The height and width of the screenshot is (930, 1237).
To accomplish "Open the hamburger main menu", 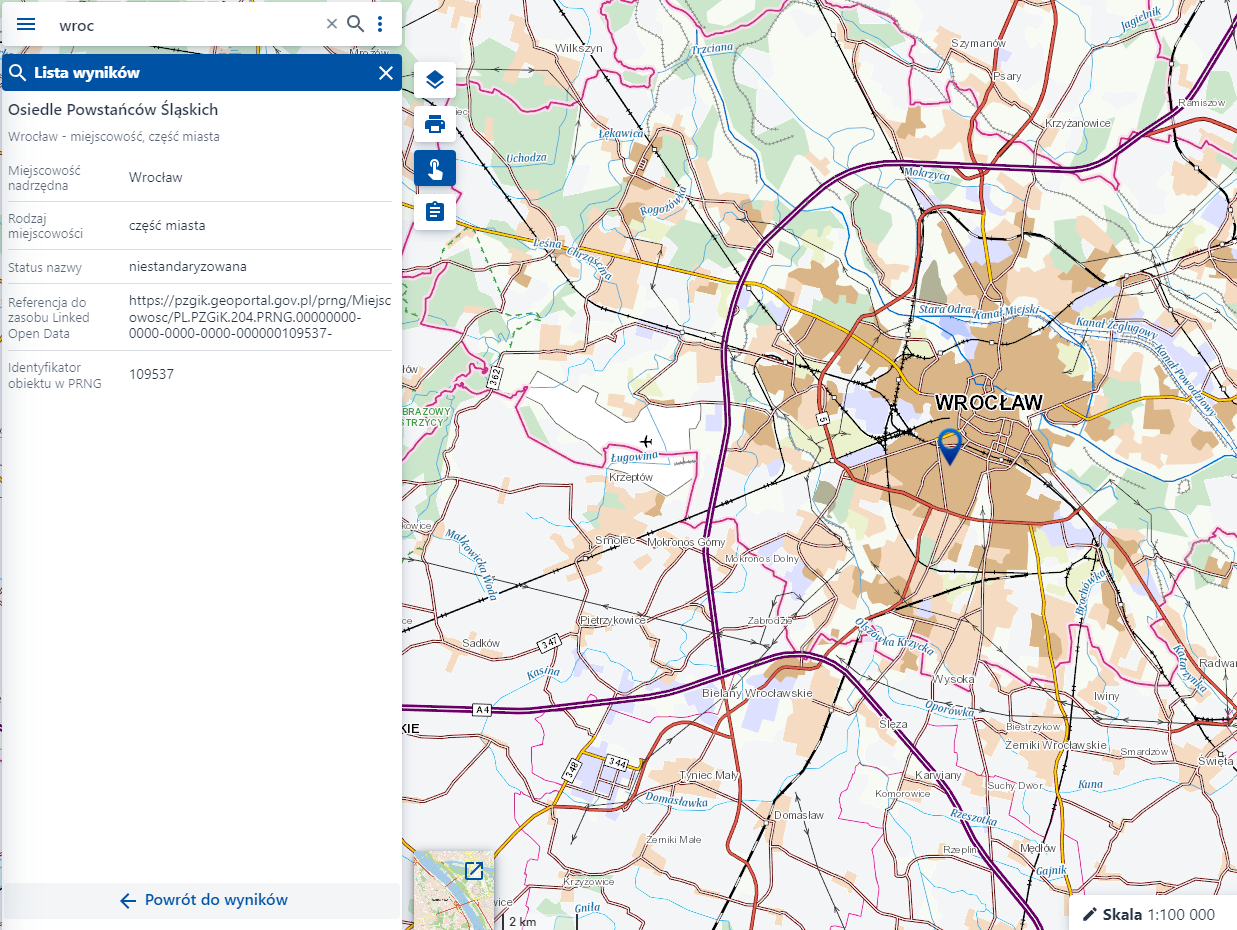I will 26,24.
